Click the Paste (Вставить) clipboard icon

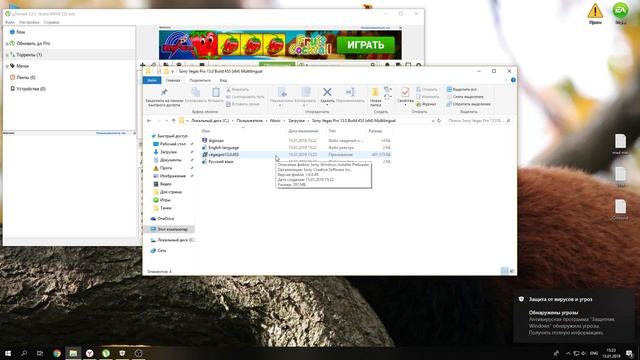pyautogui.click(x=216, y=93)
